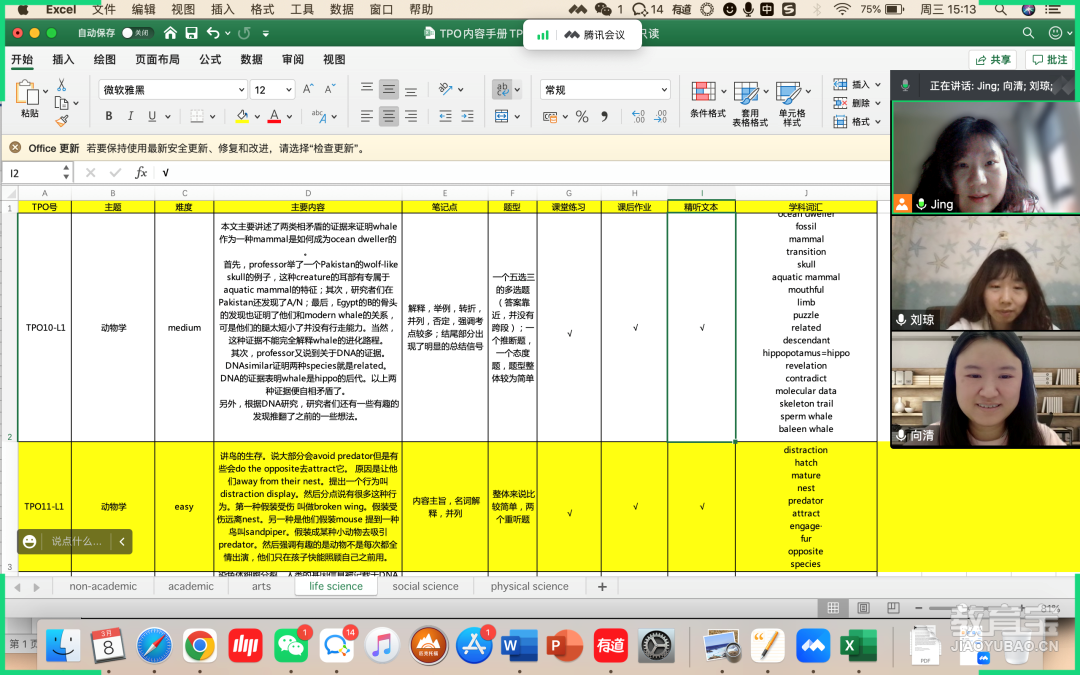This screenshot has width=1080, height=675.
Task: Decrease font size with the smaller A icon
Action: click(x=330, y=89)
